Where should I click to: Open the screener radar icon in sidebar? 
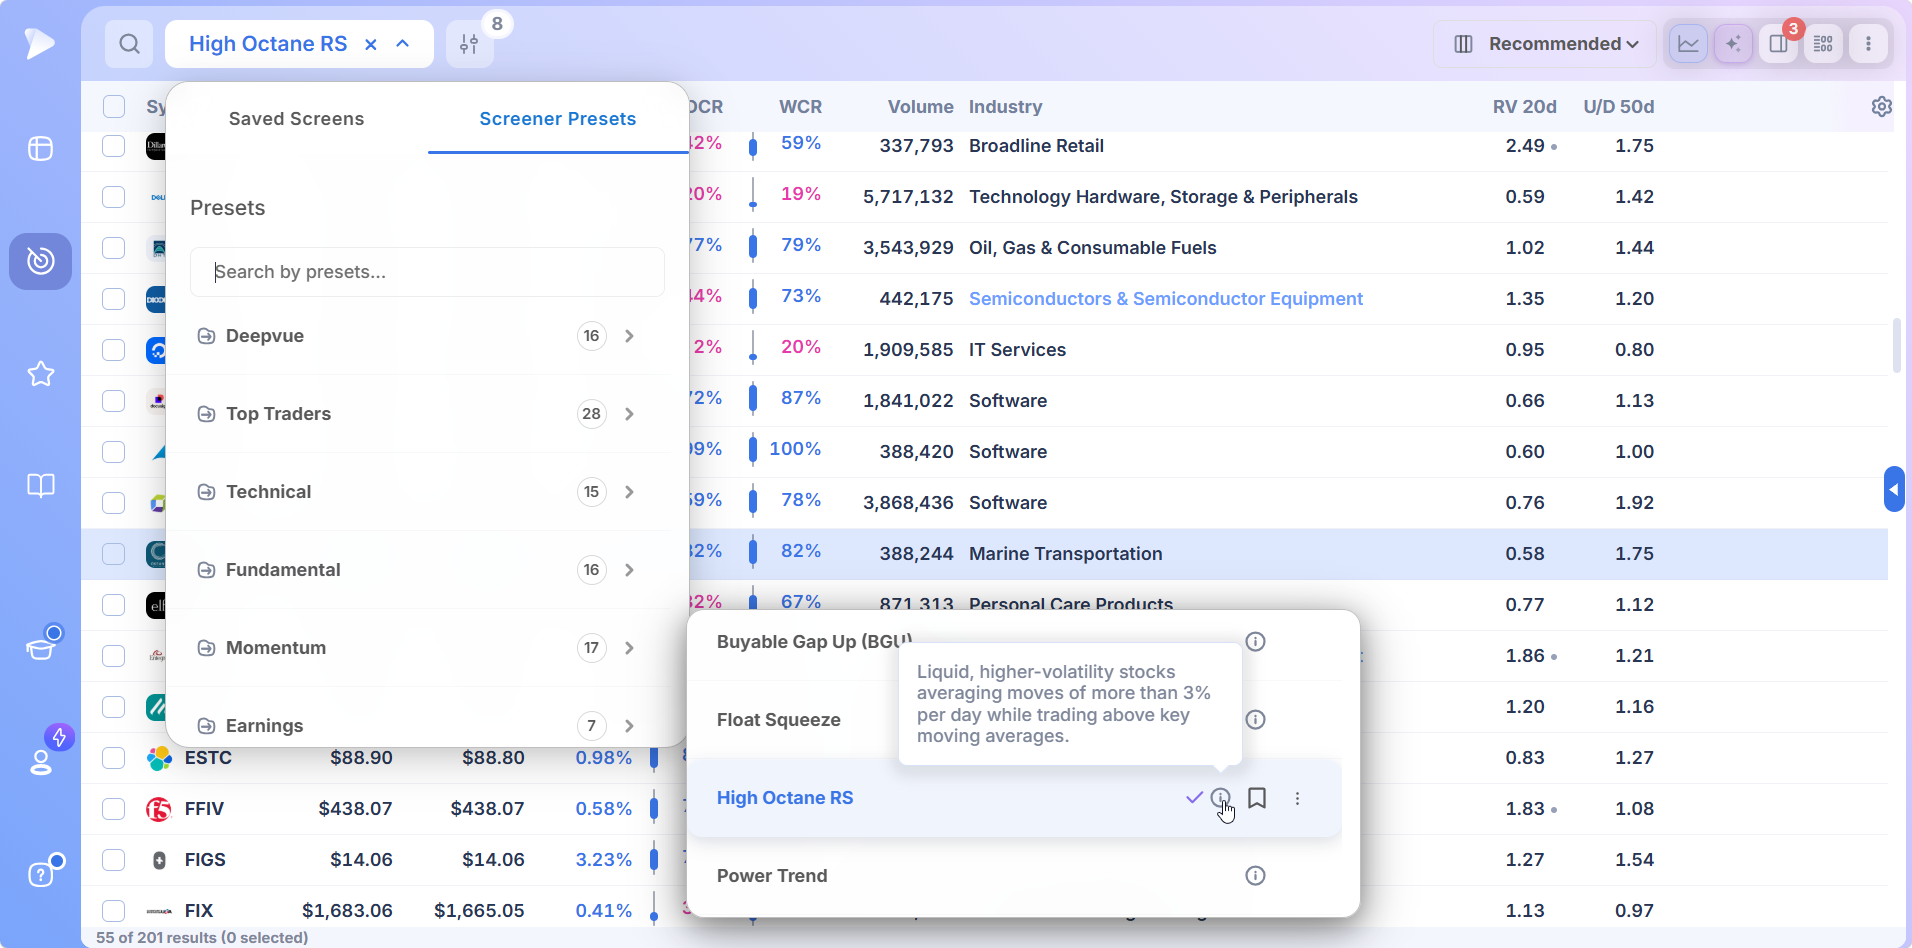coord(41,261)
